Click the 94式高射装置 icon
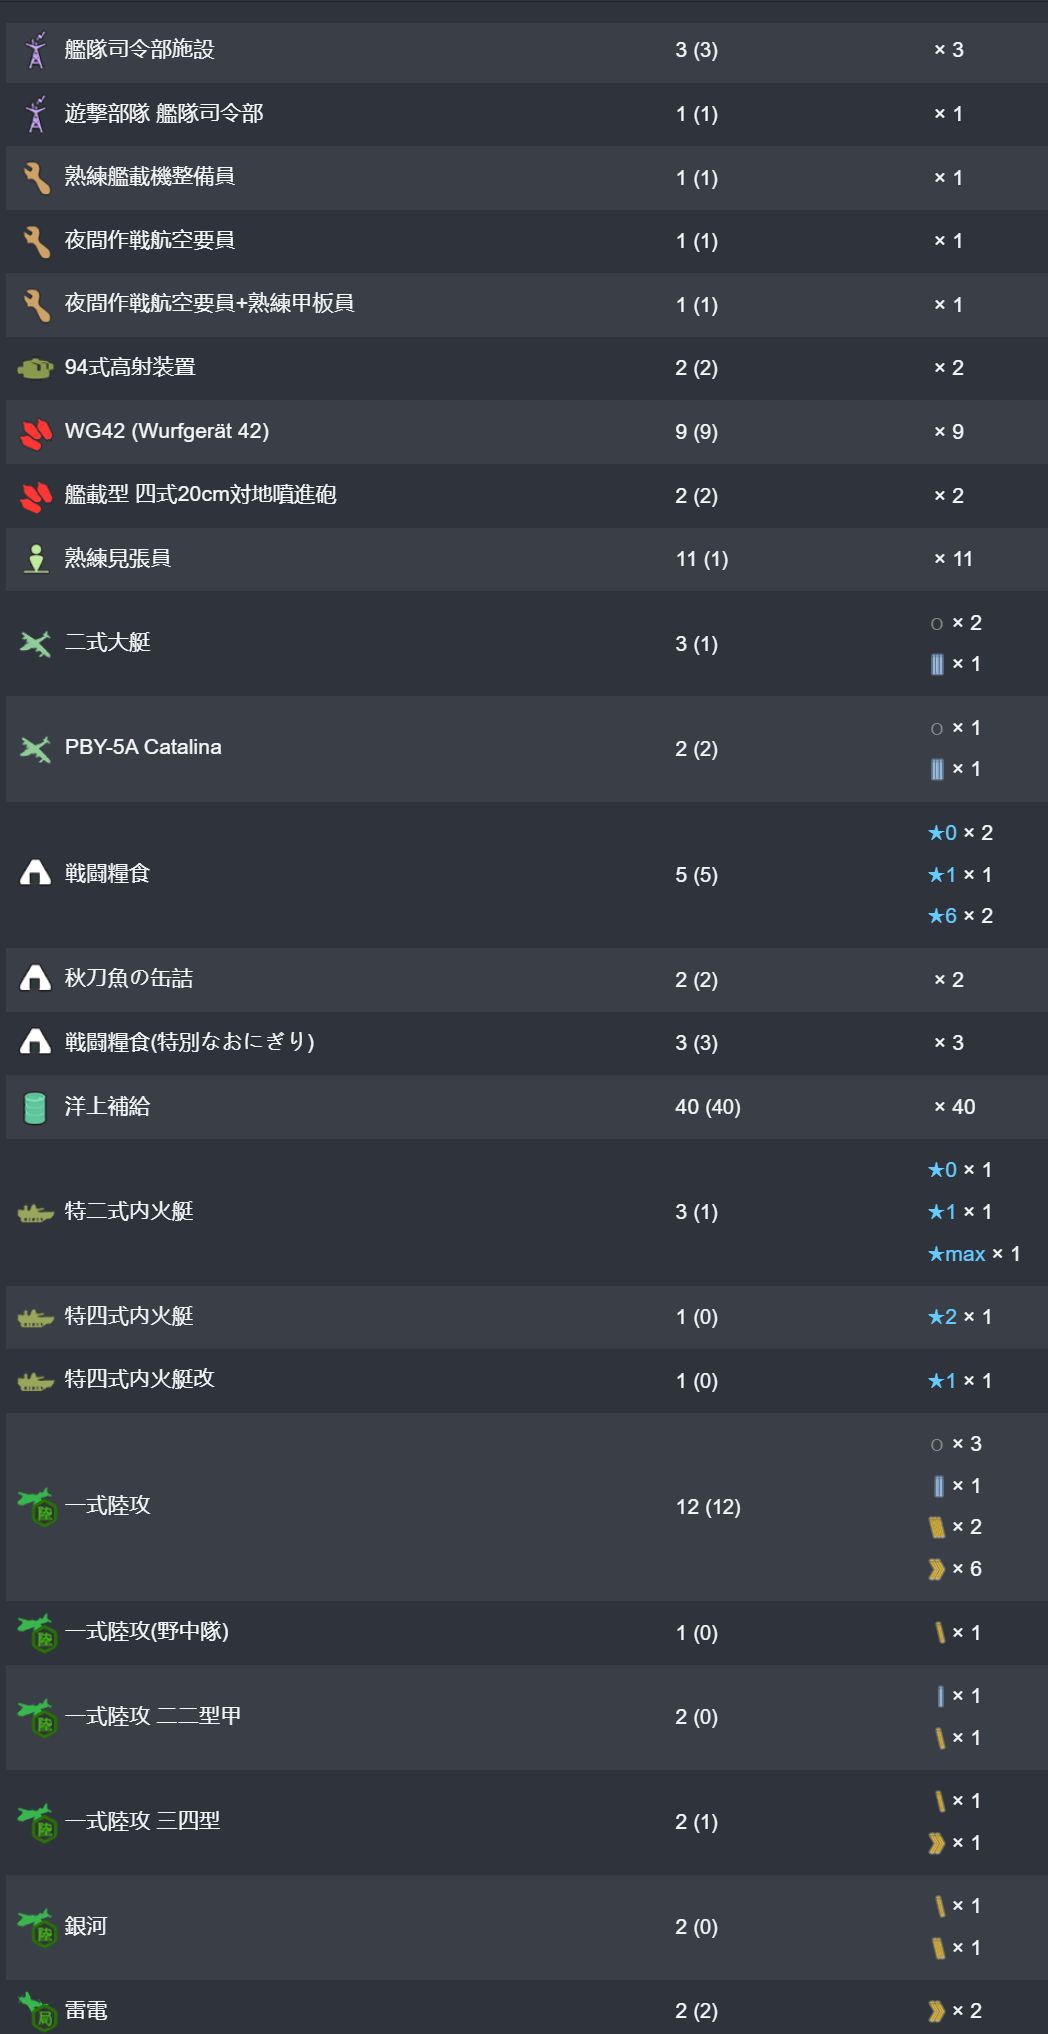The width and height of the screenshot is (1048, 2034). pos(35,368)
